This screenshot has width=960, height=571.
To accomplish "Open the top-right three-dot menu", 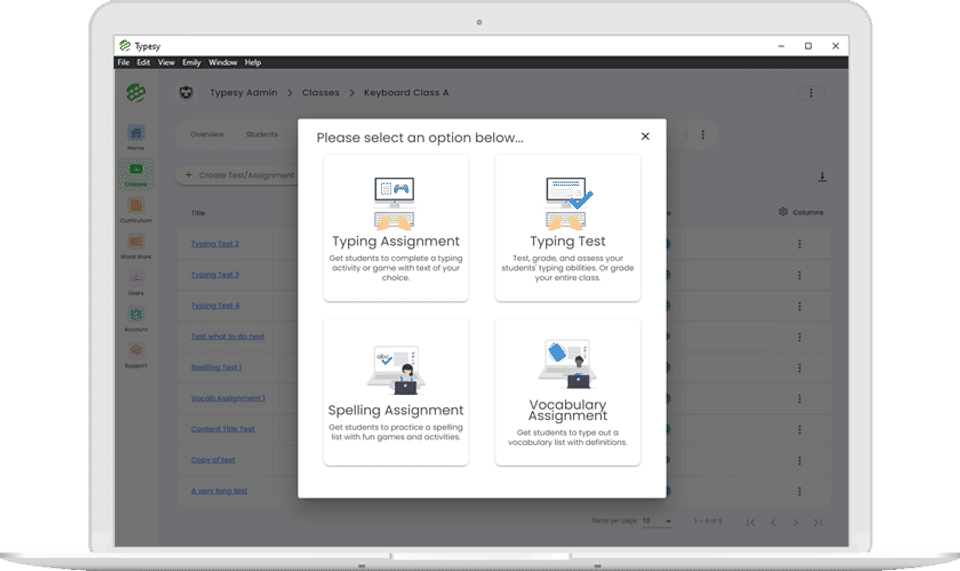I will [811, 93].
